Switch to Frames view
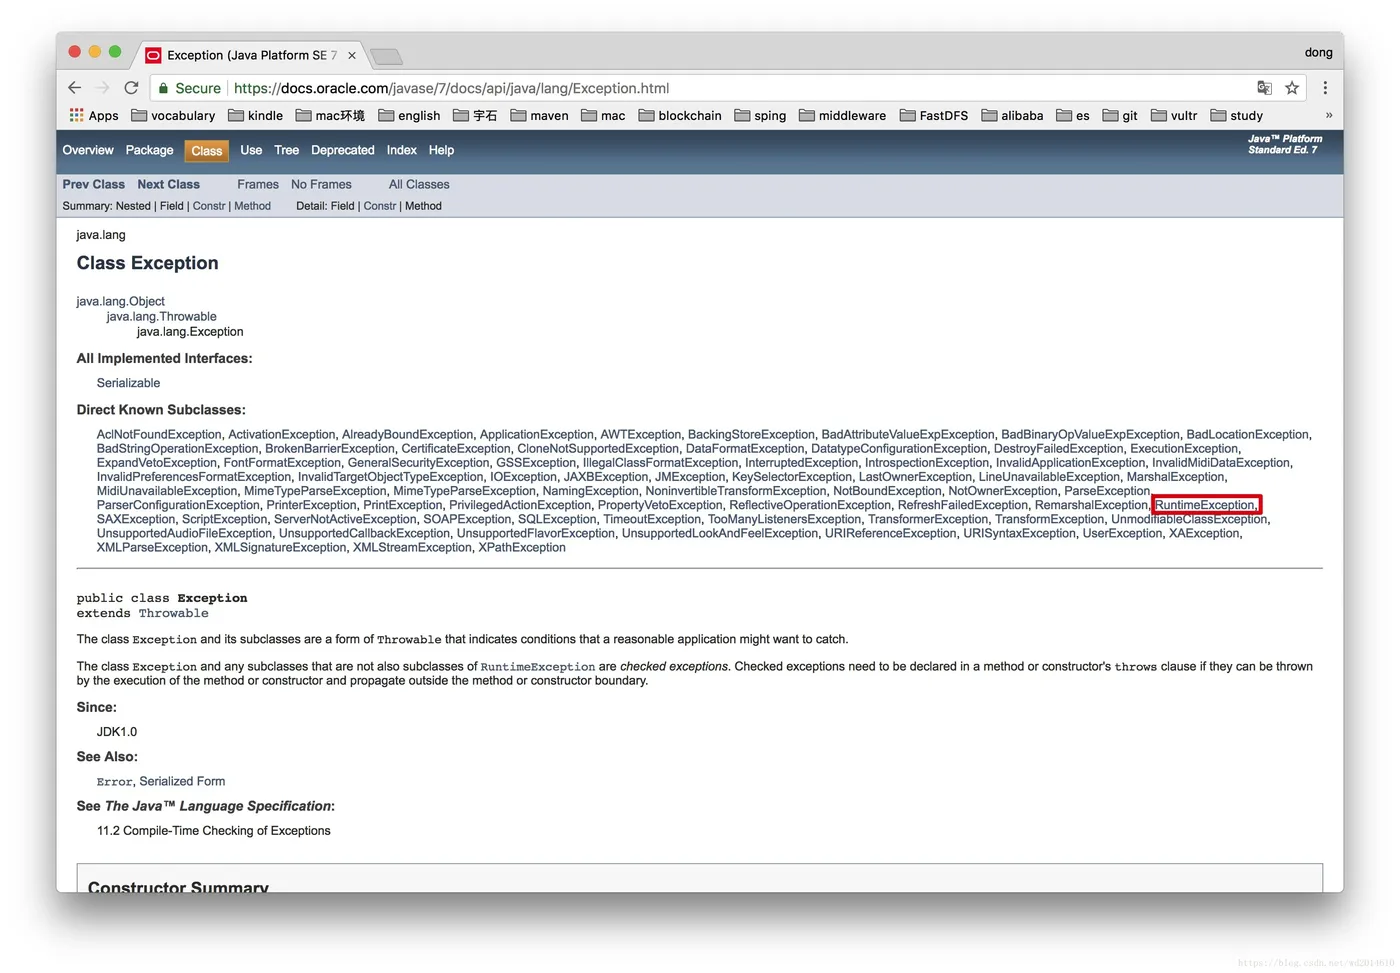The image size is (1400, 973). (258, 185)
